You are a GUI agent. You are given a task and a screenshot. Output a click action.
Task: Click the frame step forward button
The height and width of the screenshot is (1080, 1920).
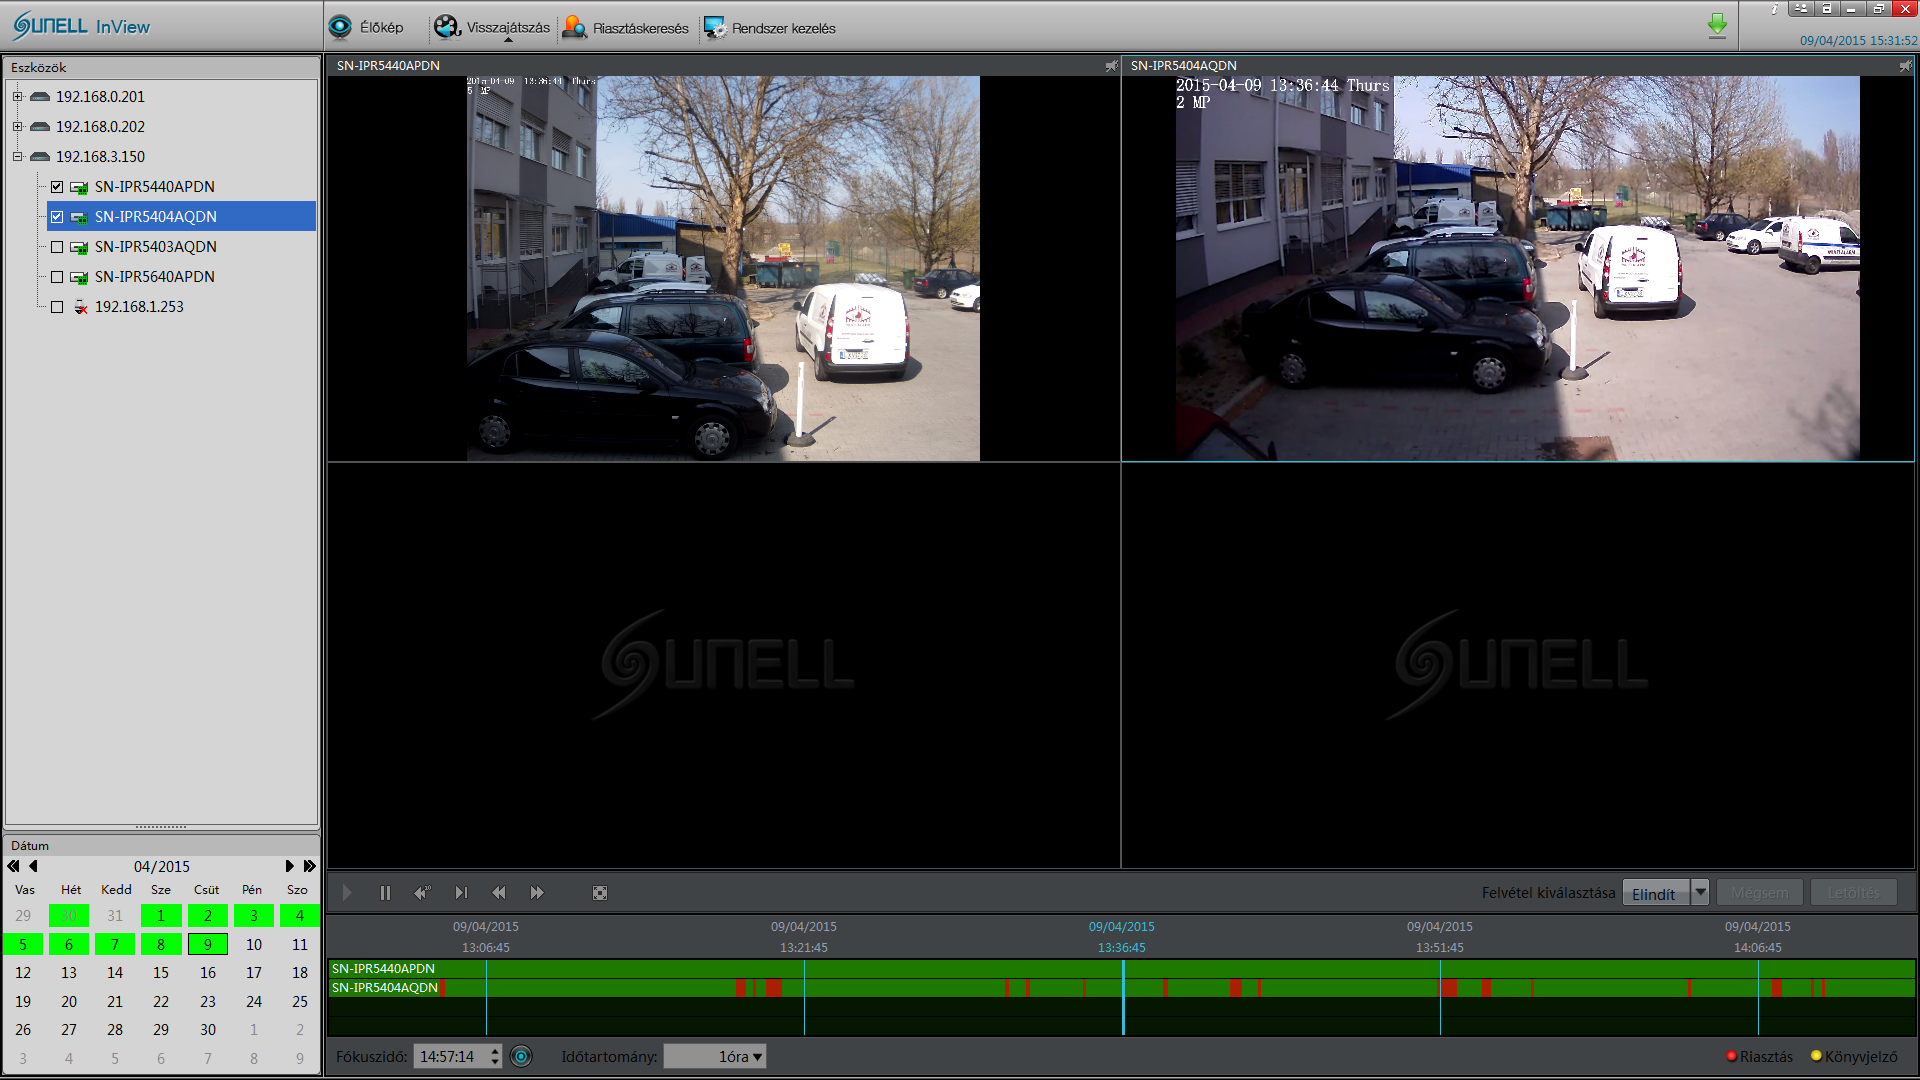(x=461, y=893)
